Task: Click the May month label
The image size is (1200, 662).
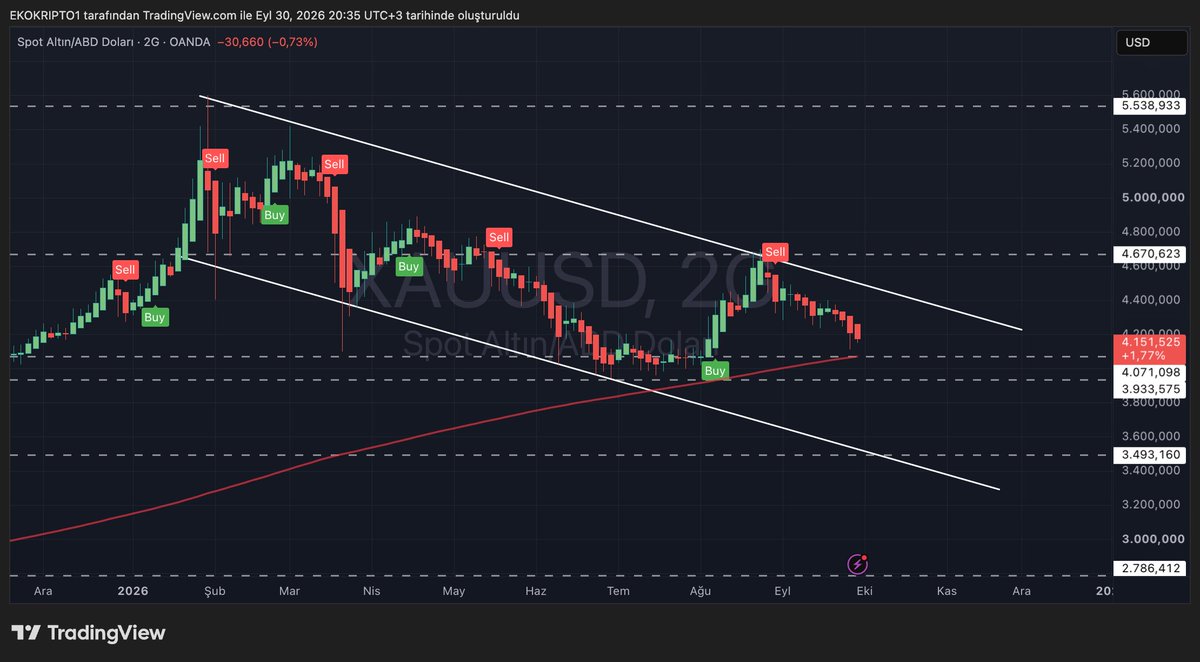Action: pyautogui.click(x=454, y=591)
